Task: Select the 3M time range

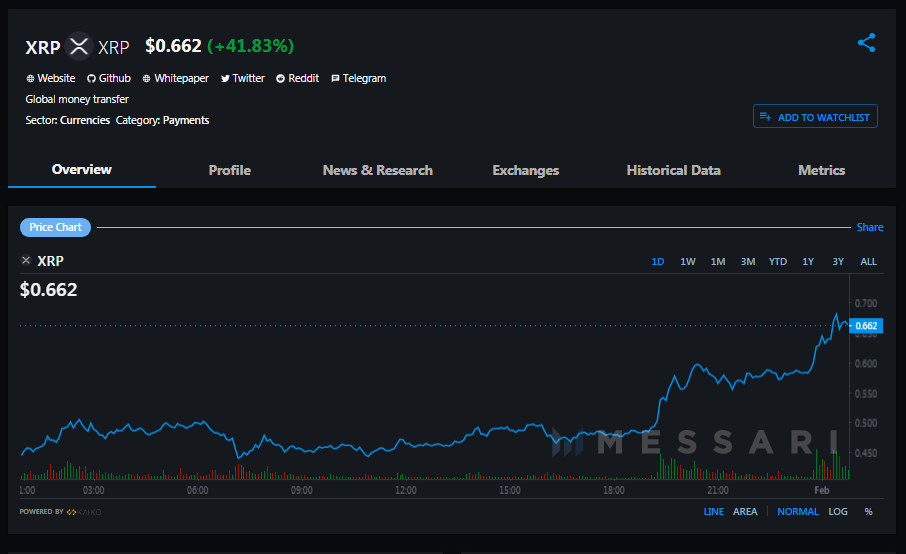Action: click(x=748, y=262)
